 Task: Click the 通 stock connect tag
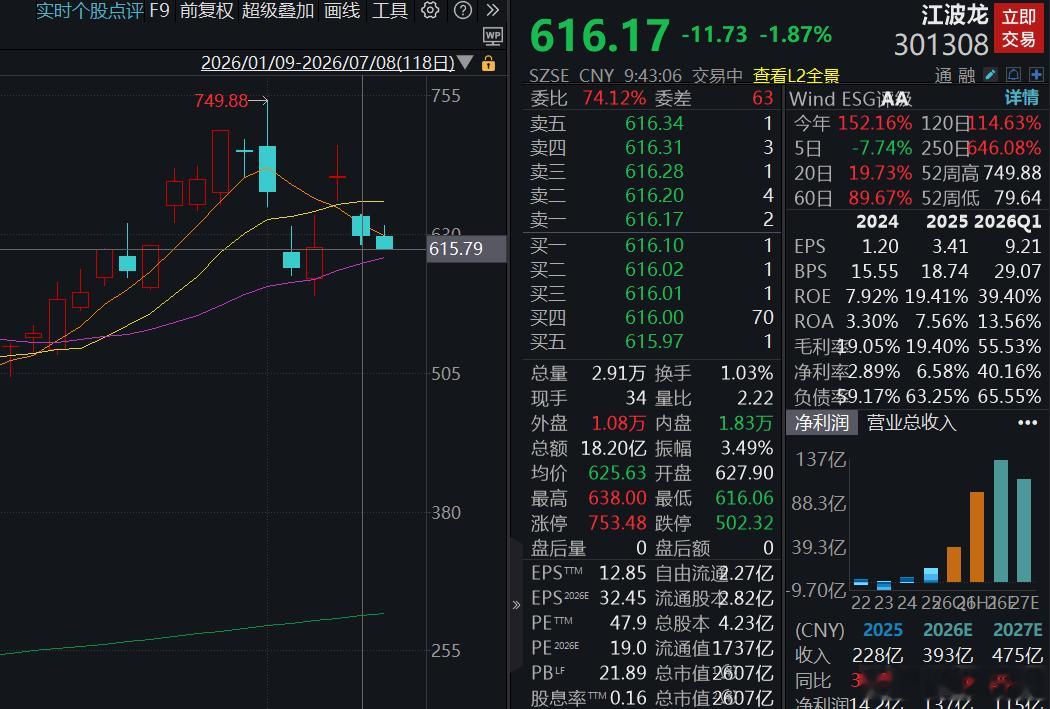[x=944, y=76]
